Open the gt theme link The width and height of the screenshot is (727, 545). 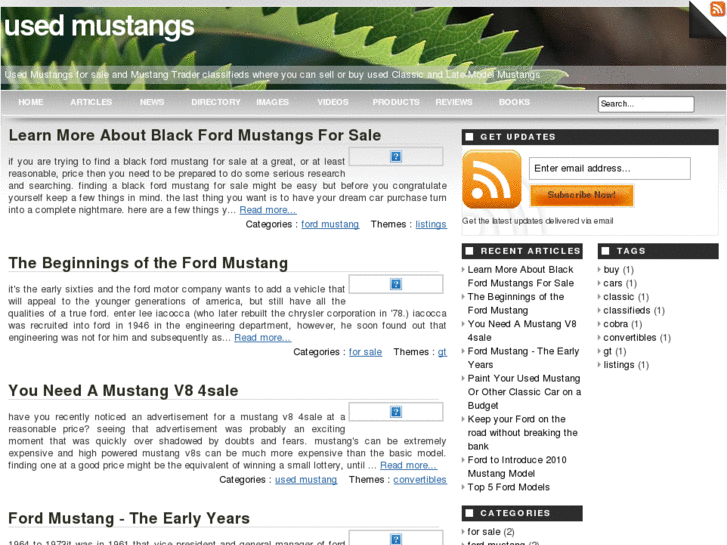click(442, 352)
